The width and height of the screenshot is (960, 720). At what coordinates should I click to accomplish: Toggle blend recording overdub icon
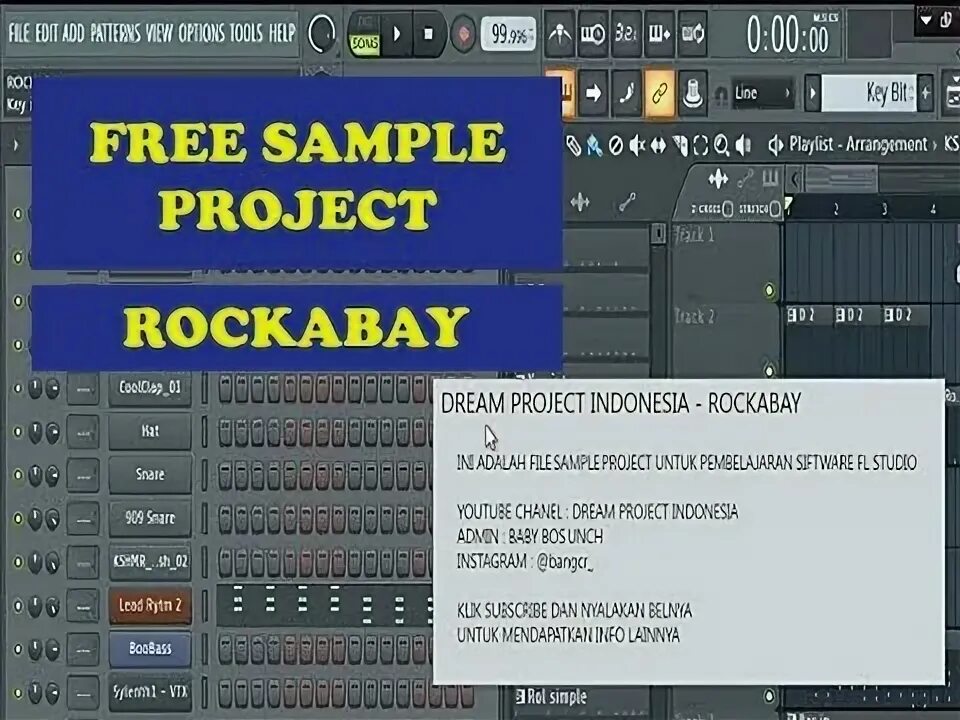click(659, 34)
